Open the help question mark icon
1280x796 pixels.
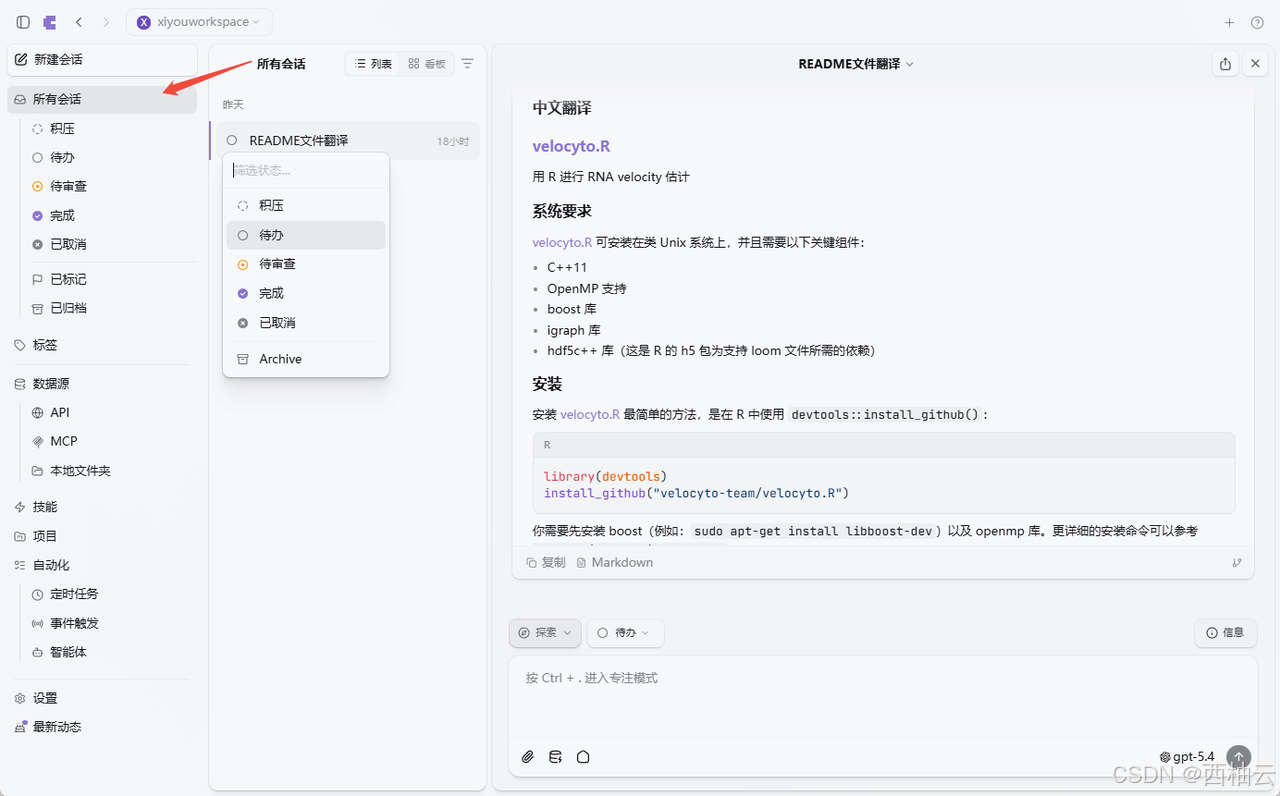click(x=1257, y=22)
